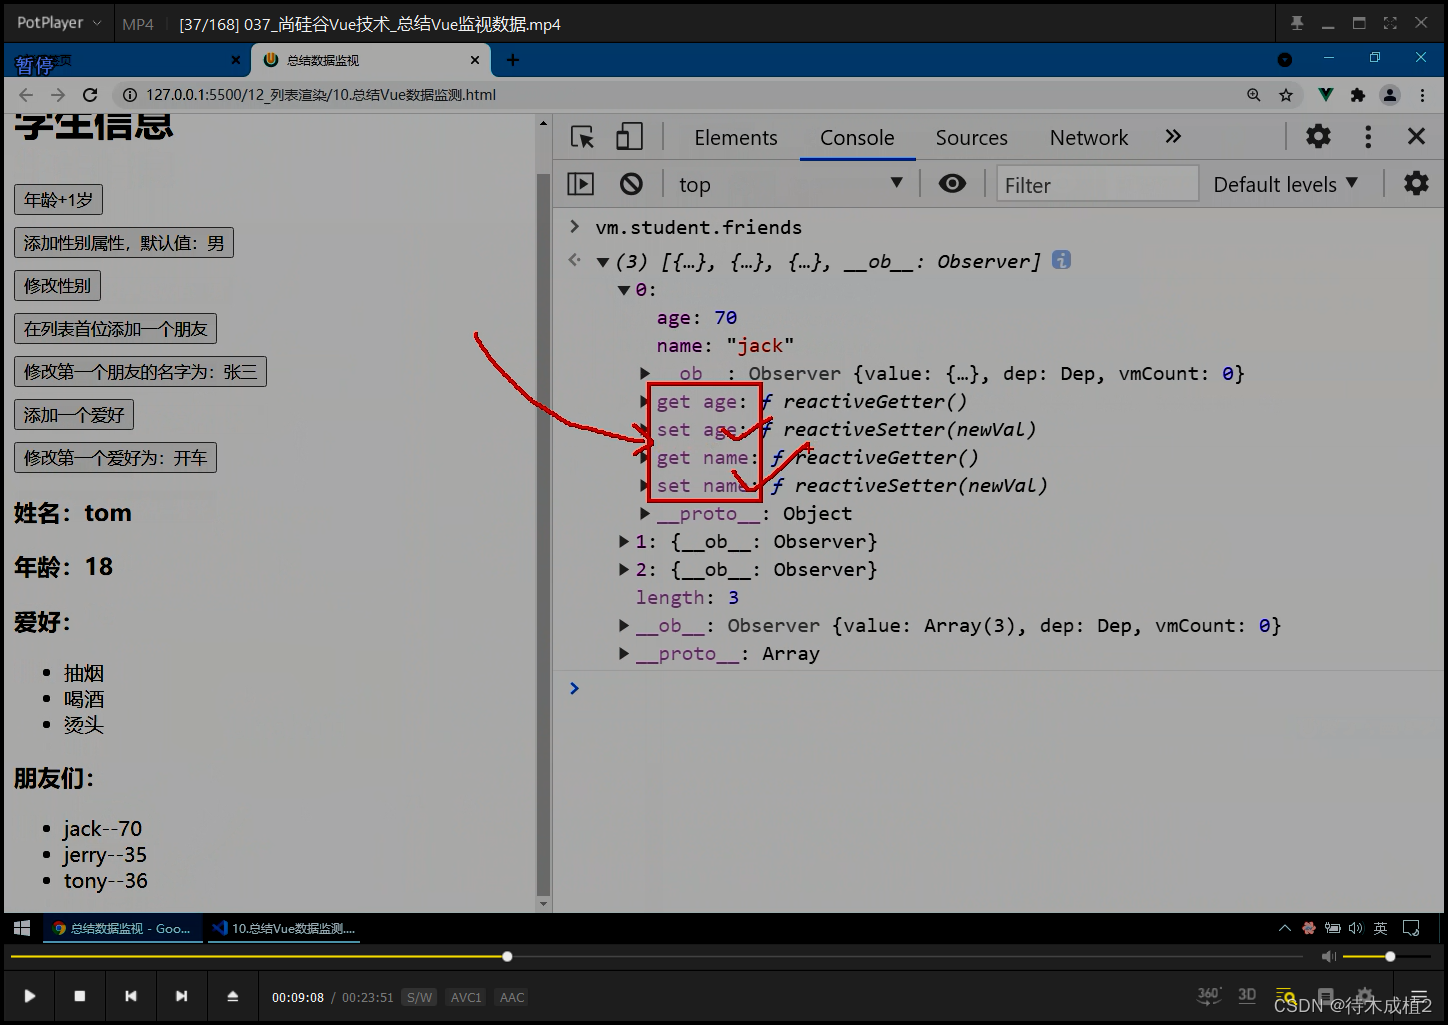Click the 修改第一个爱好为：开车 button
1448x1025 pixels.
click(115, 458)
